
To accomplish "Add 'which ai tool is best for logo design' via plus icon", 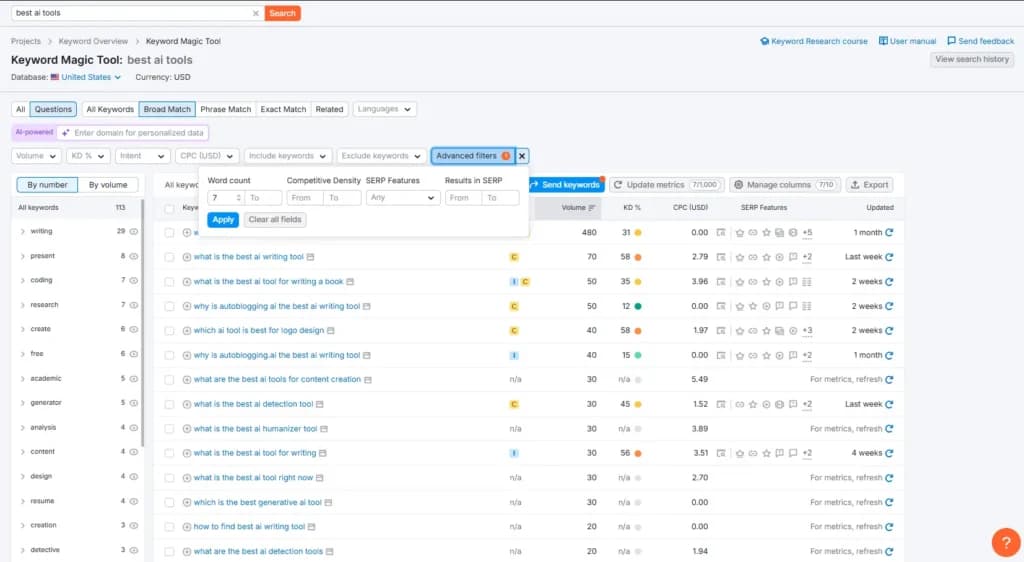I will [x=187, y=331].
